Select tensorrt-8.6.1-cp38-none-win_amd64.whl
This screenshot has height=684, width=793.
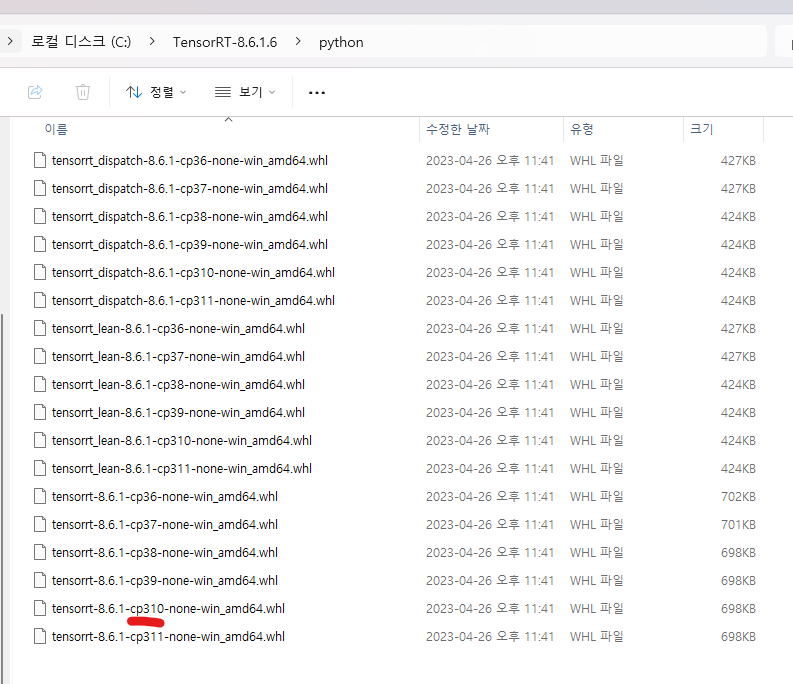pyautogui.click(x=165, y=552)
